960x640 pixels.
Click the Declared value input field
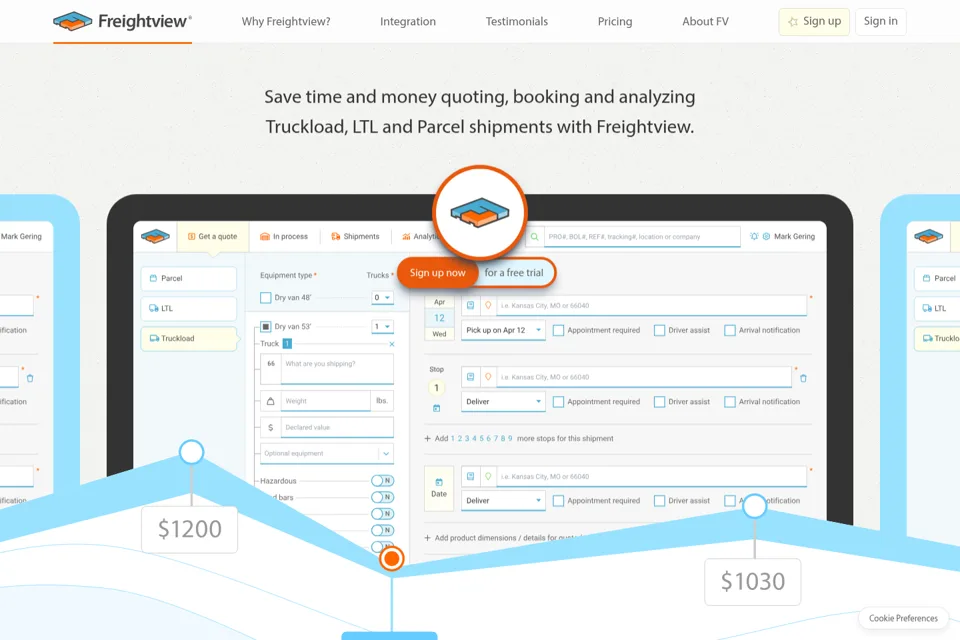337,427
